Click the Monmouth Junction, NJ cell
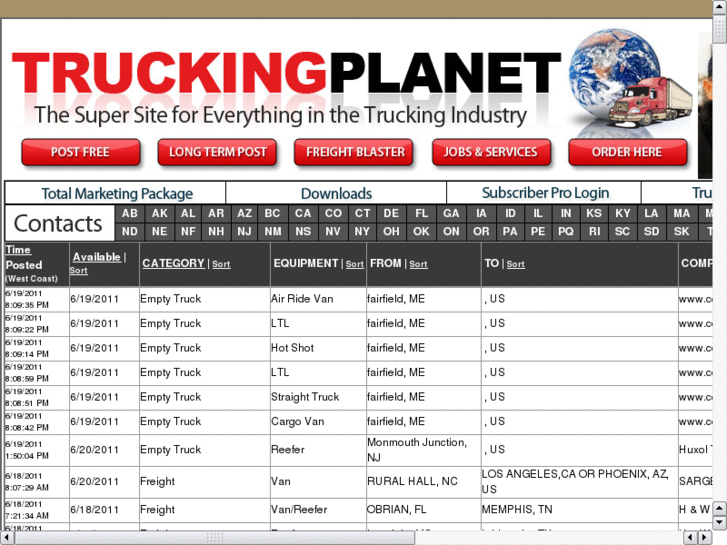This screenshot has height=545, width=727. coord(424,450)
